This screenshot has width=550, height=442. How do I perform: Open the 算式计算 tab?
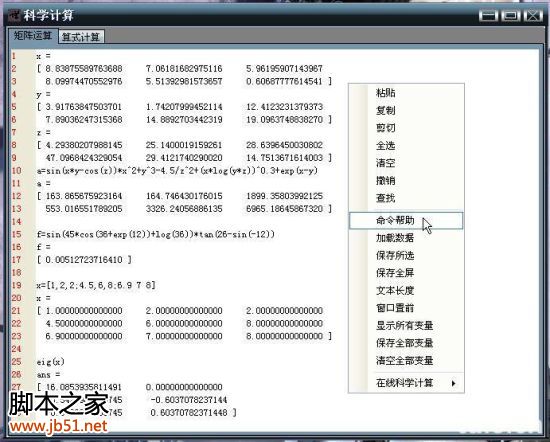tap(81, 37)
